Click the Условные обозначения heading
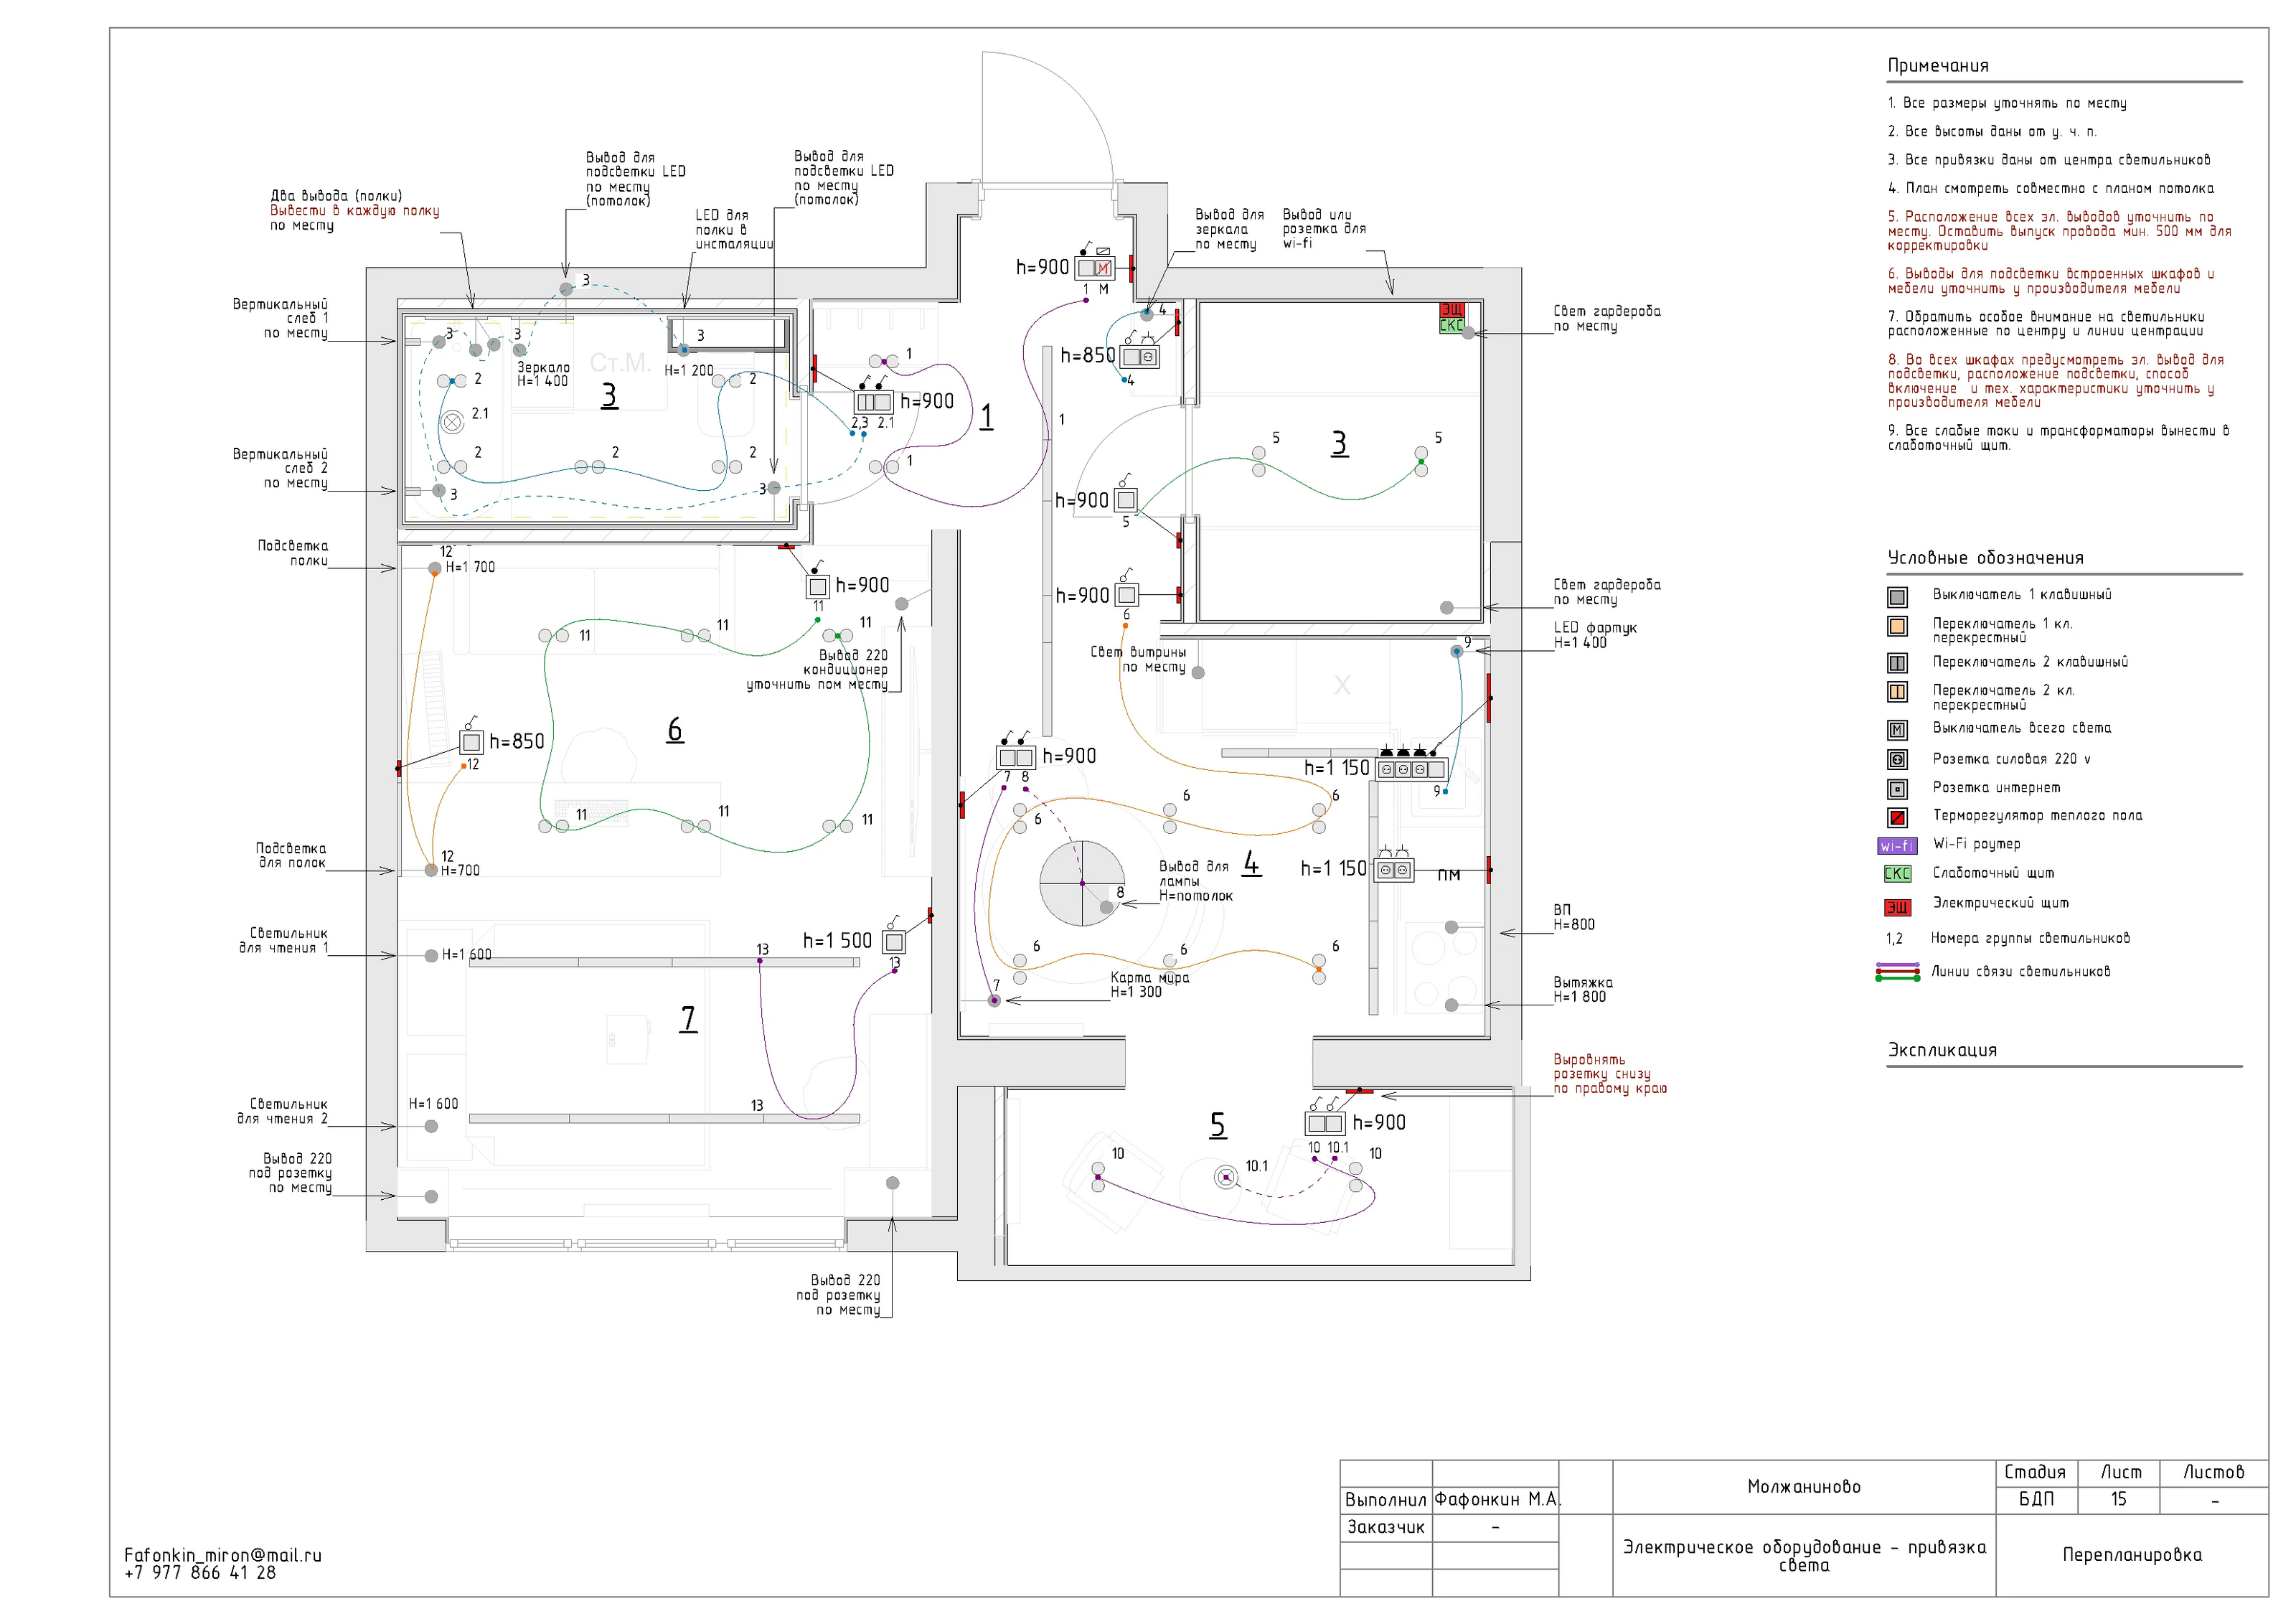Viewport: 2296px width, 1624px height. point(1985,558)
